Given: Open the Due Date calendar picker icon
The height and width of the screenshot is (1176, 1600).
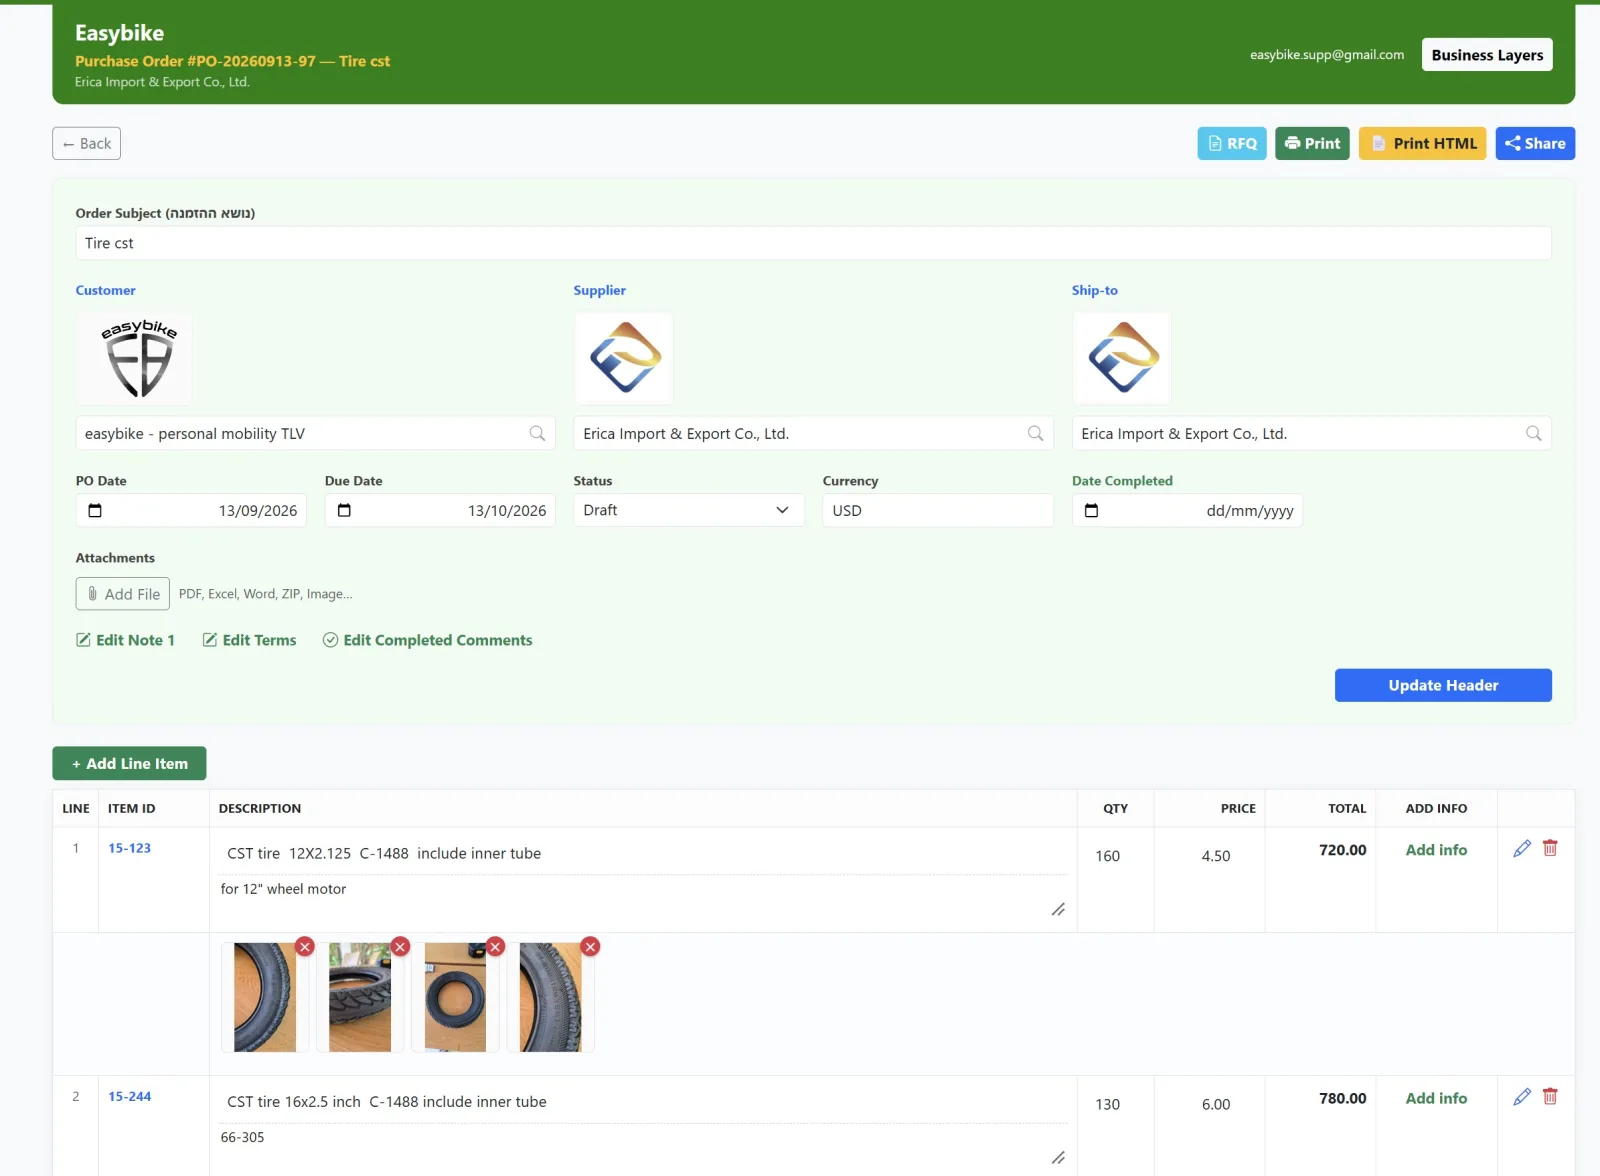Looking at the screenshot, I should (344, 510).
